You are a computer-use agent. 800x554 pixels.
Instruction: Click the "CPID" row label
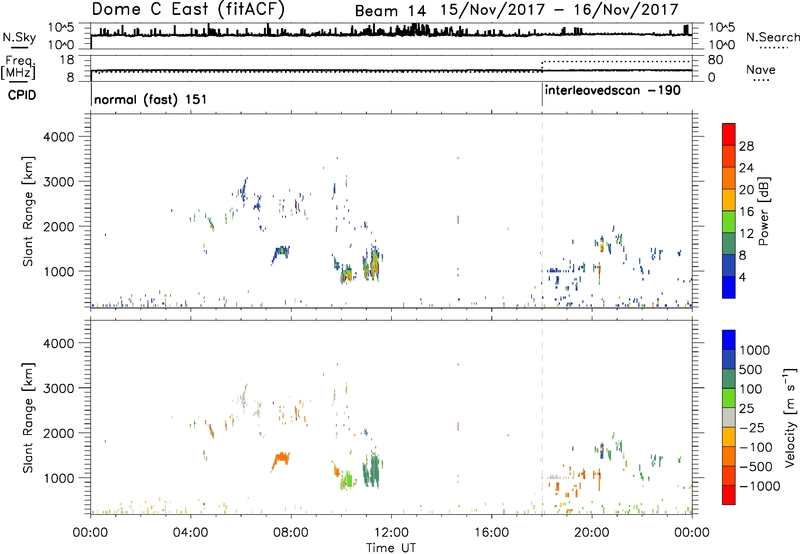pyautogui.click(x=22, y=95)
